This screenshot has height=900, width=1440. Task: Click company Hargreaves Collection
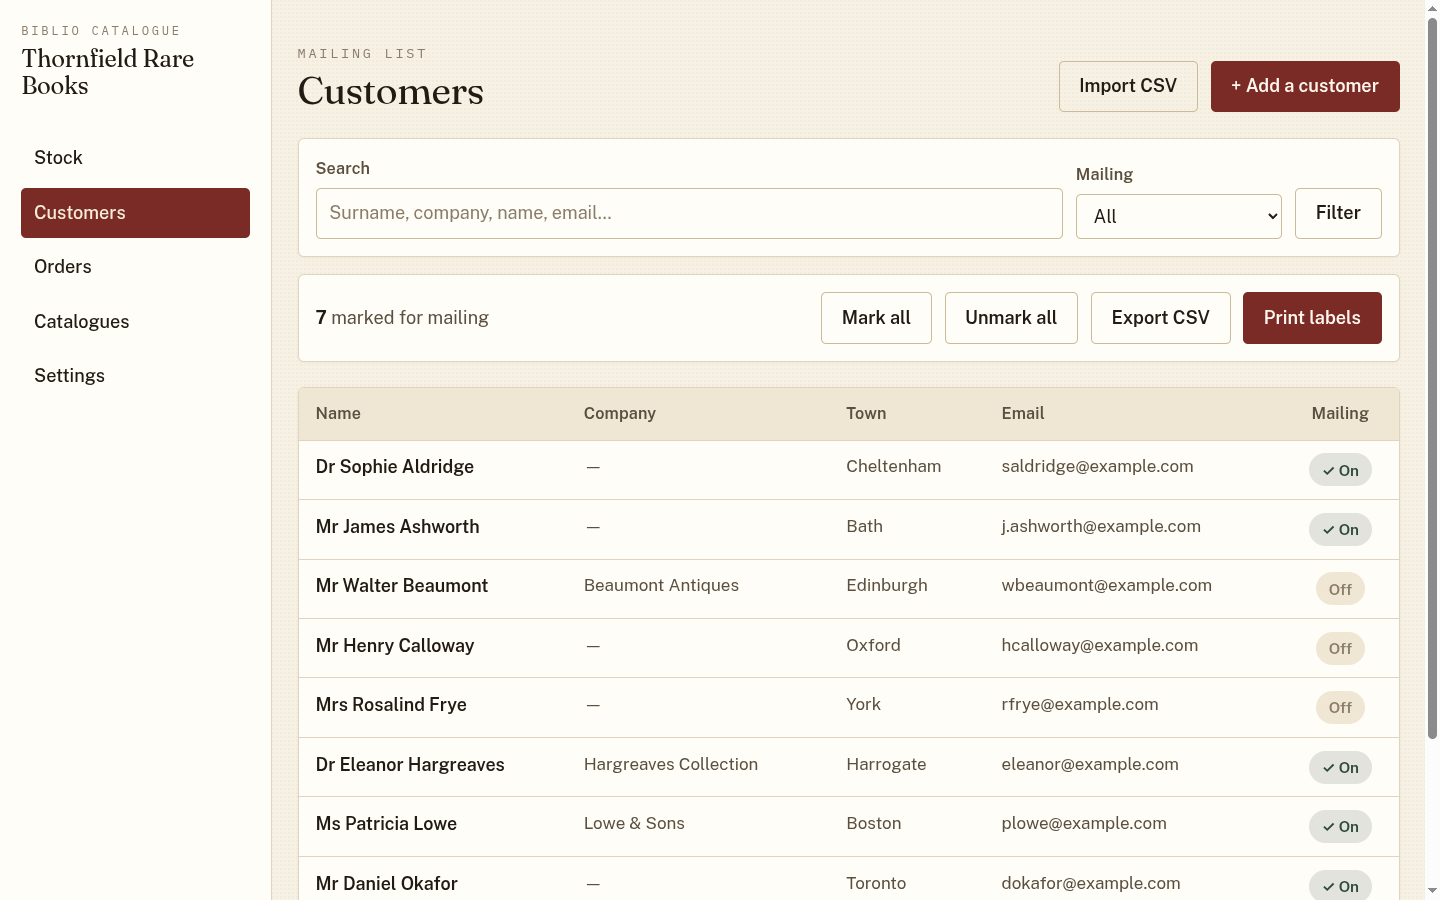[x=671, y=765]
